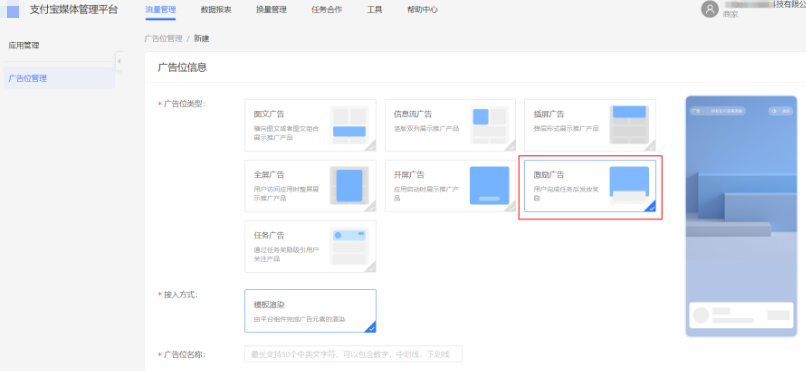
Task: Select the 激励广告 ad type card
Action: point(590,186)
